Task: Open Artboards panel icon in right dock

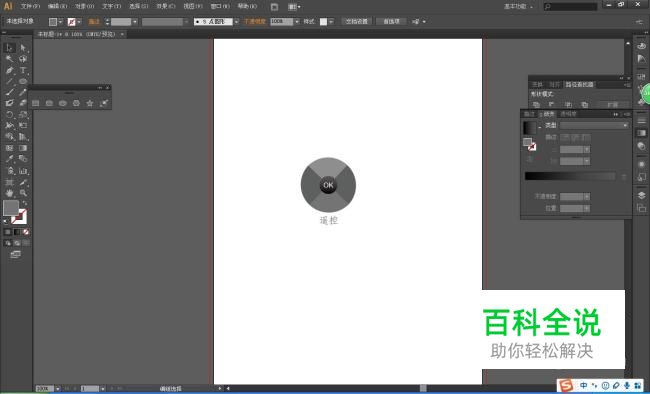Action: click(x=641, y=207)
